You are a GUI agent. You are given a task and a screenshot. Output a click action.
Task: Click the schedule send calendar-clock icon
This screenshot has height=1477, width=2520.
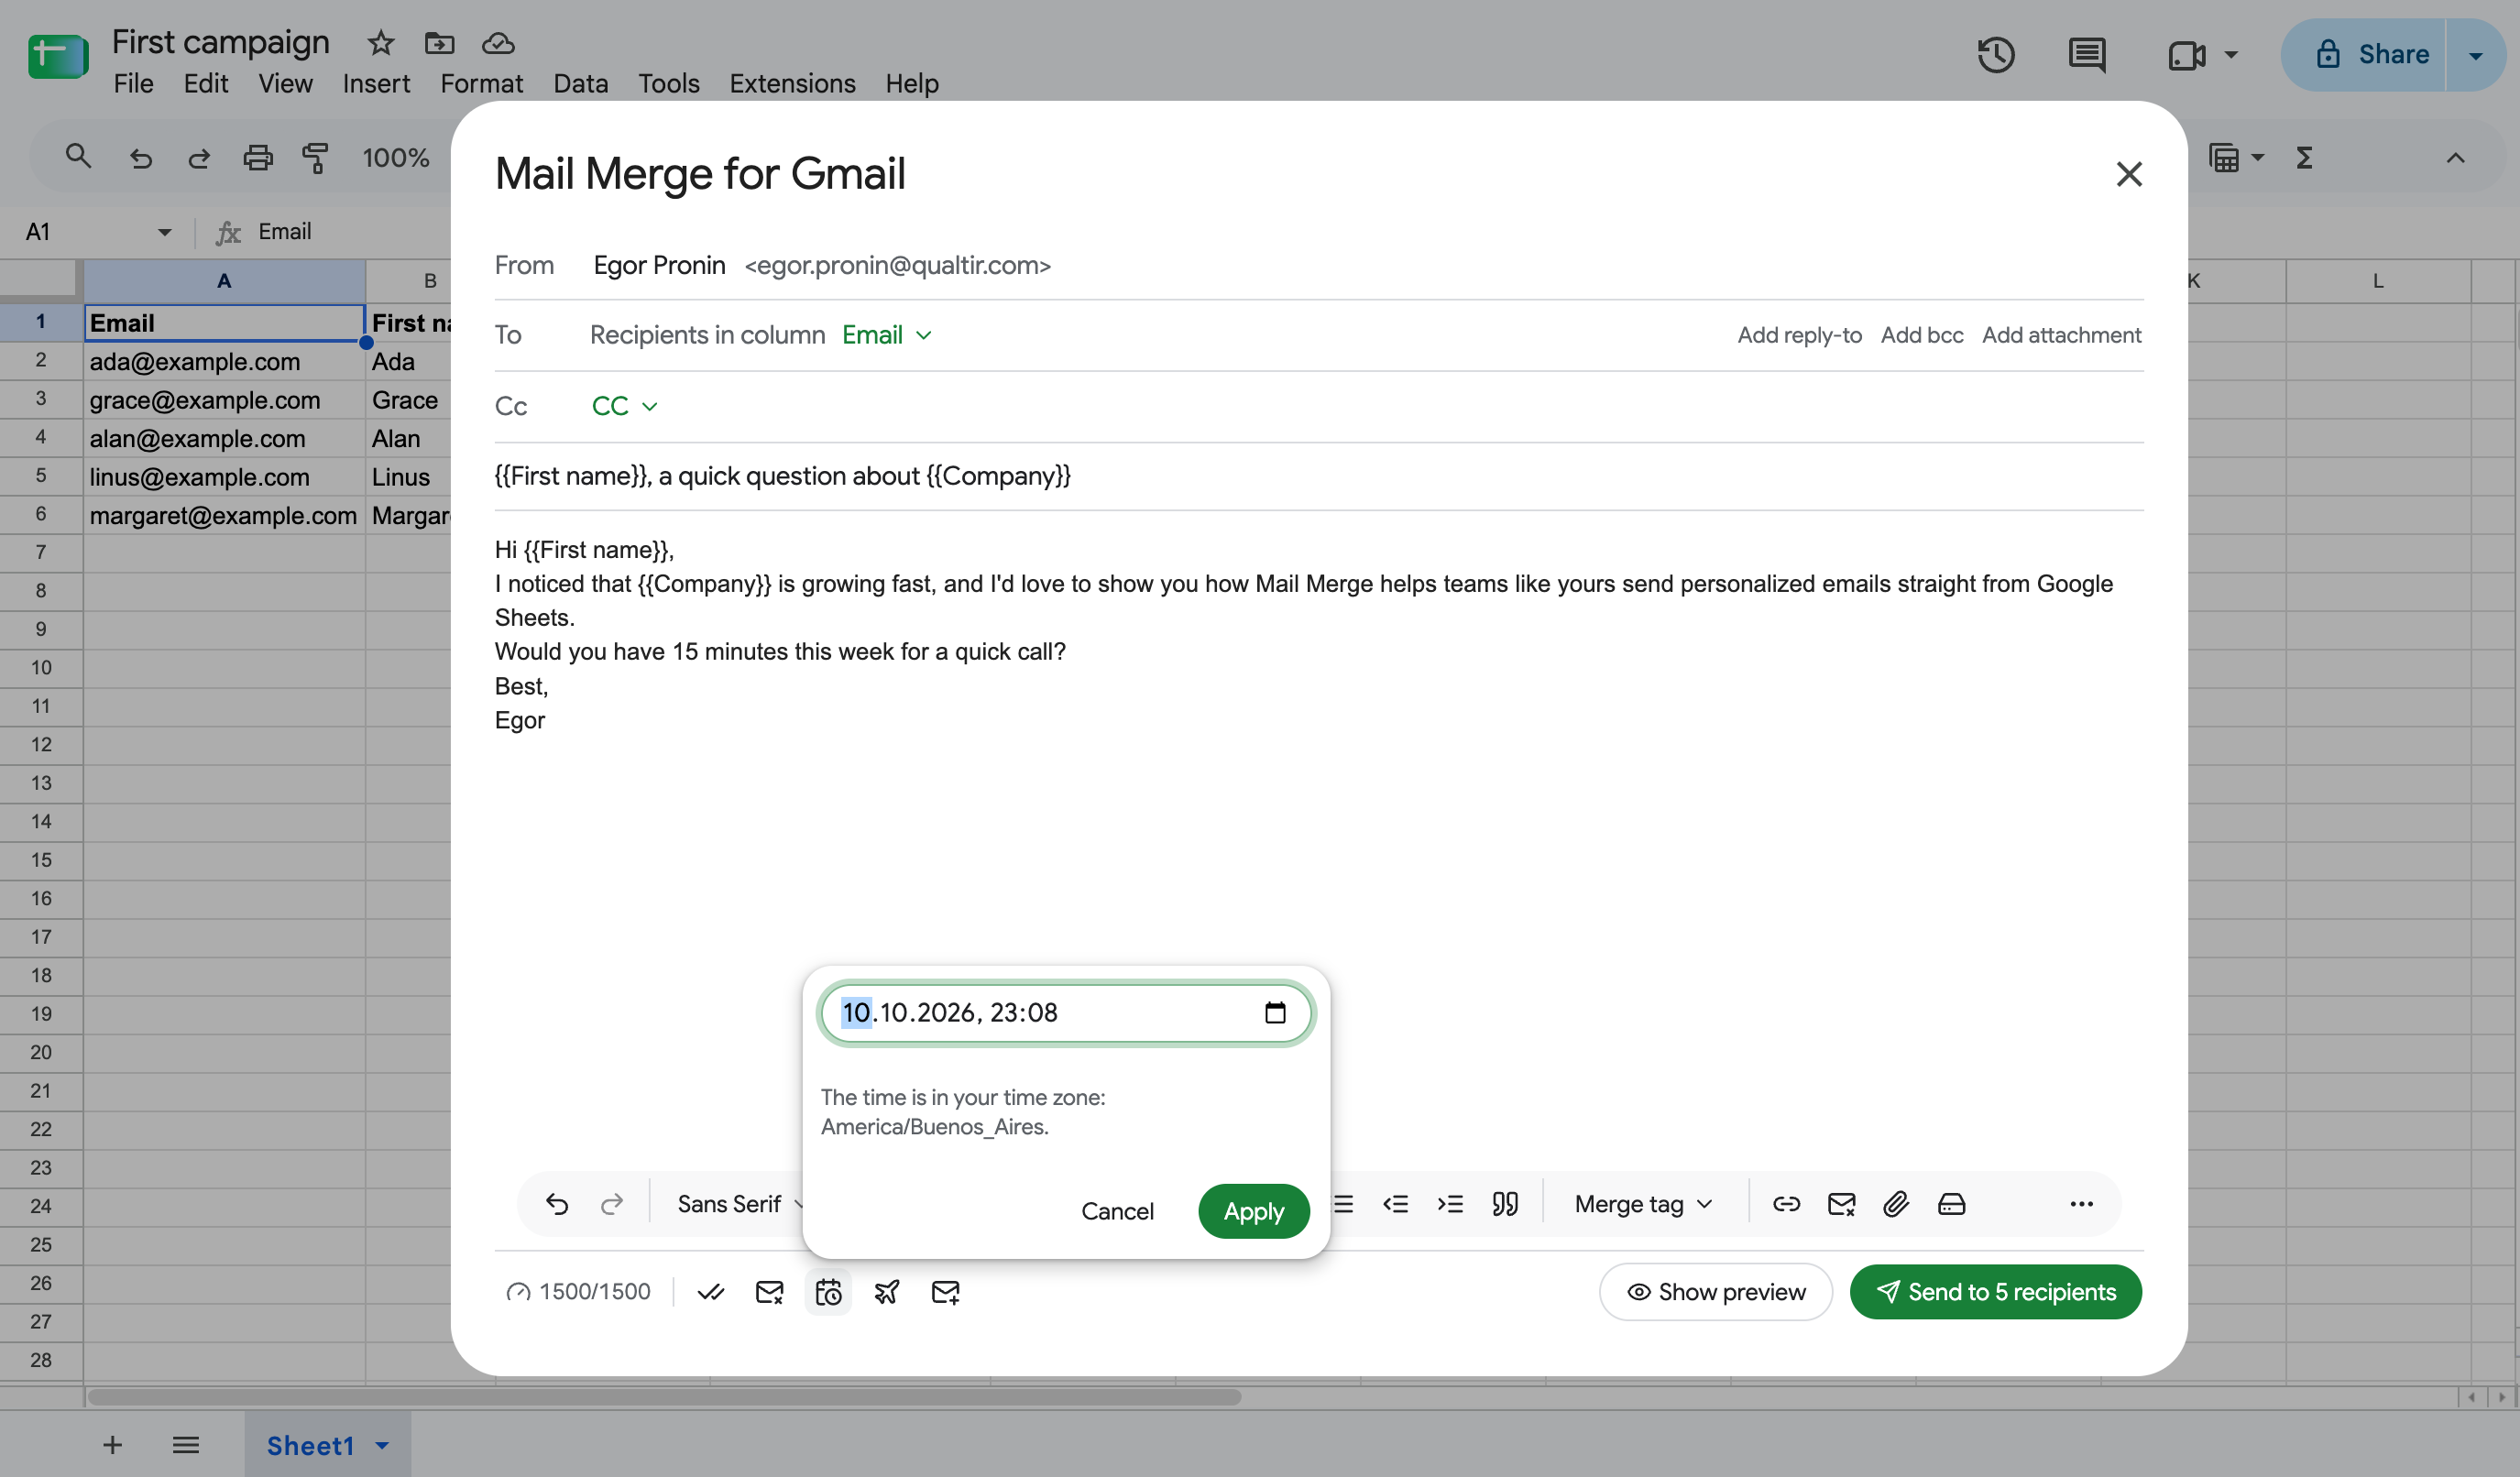[828, 1292]
